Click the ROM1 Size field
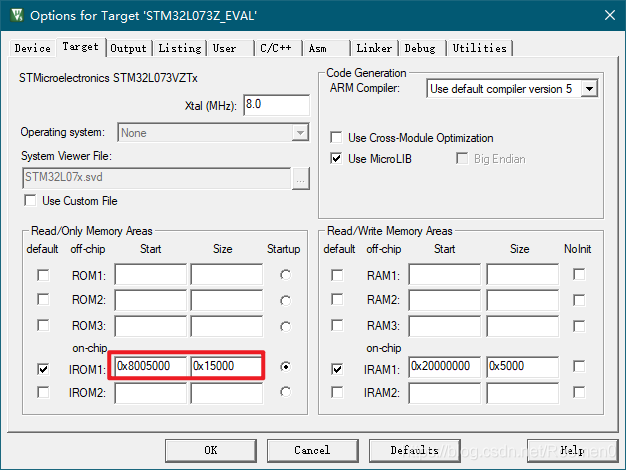This screenshot has width=626, height=470. tap(227, 274)
